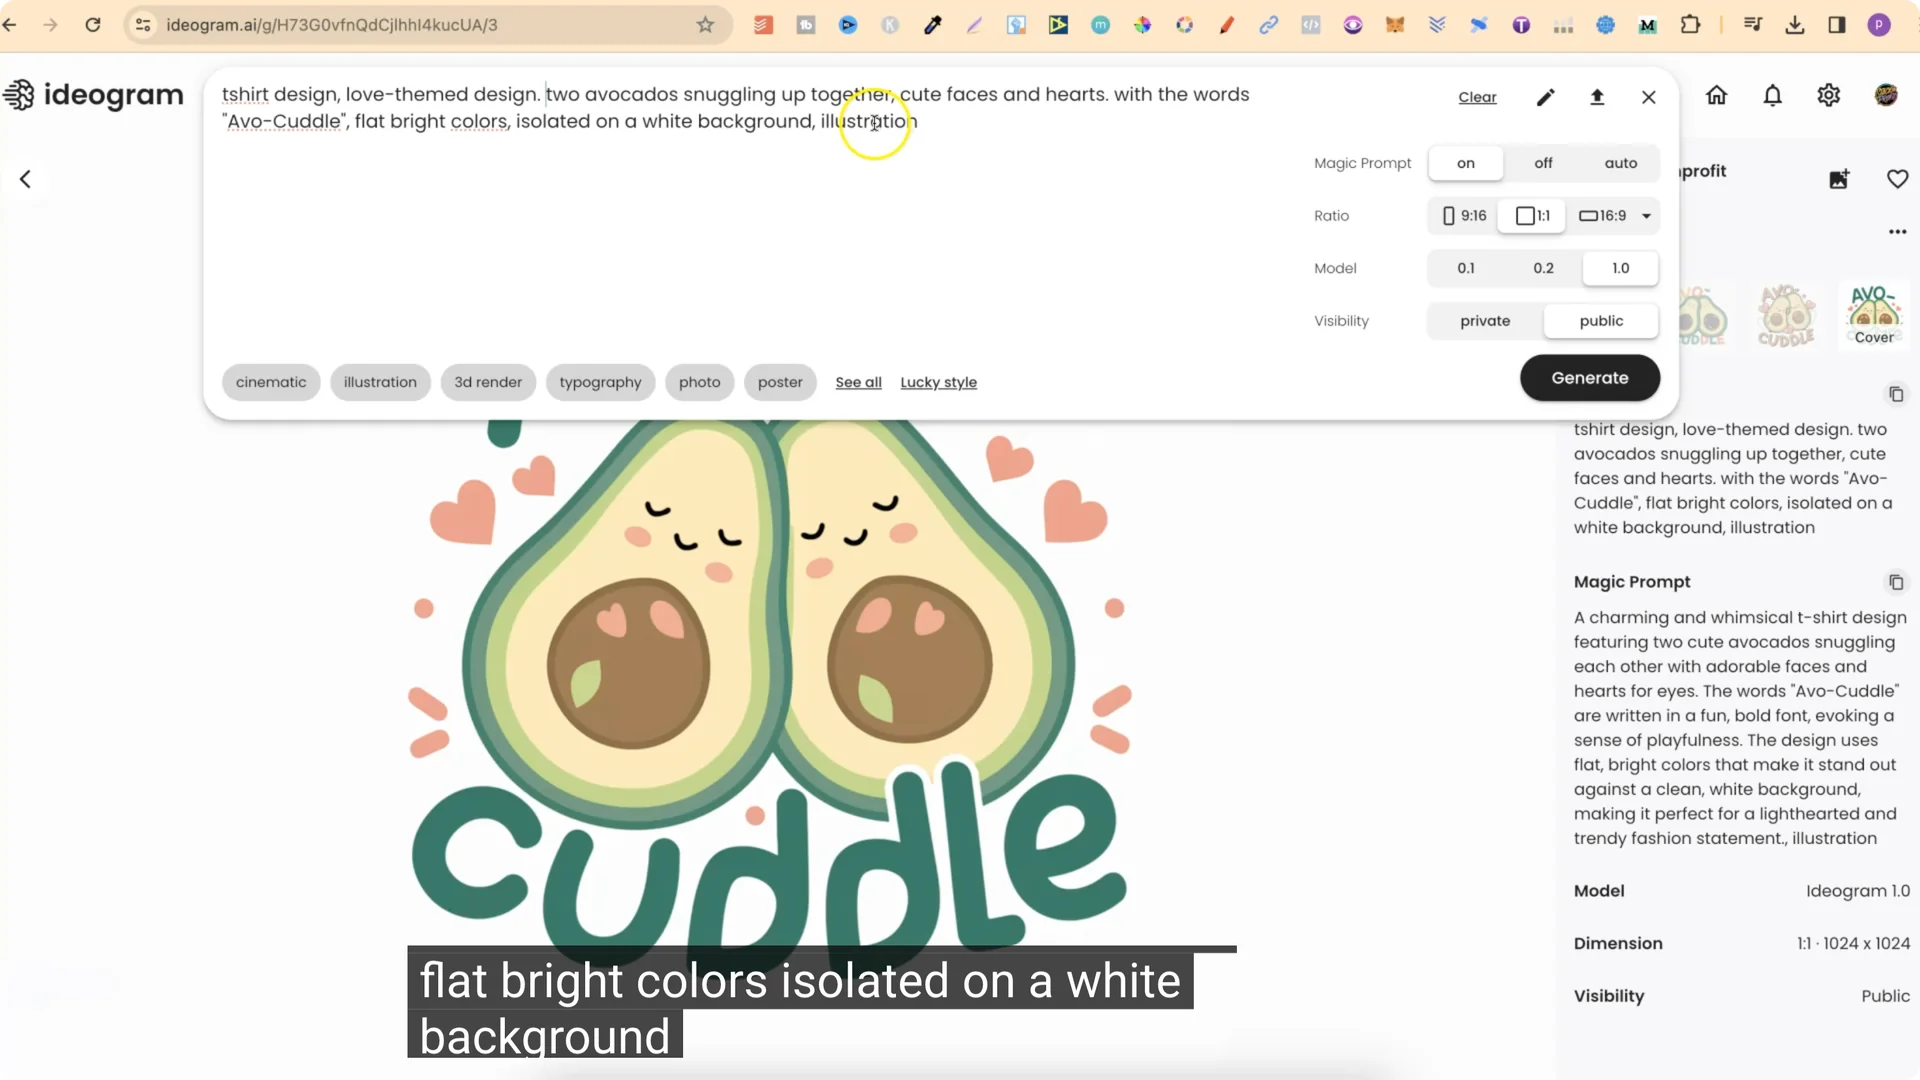Go back with the left chevron
Screen dimensions: 1920x1080
tap(26, 179)
